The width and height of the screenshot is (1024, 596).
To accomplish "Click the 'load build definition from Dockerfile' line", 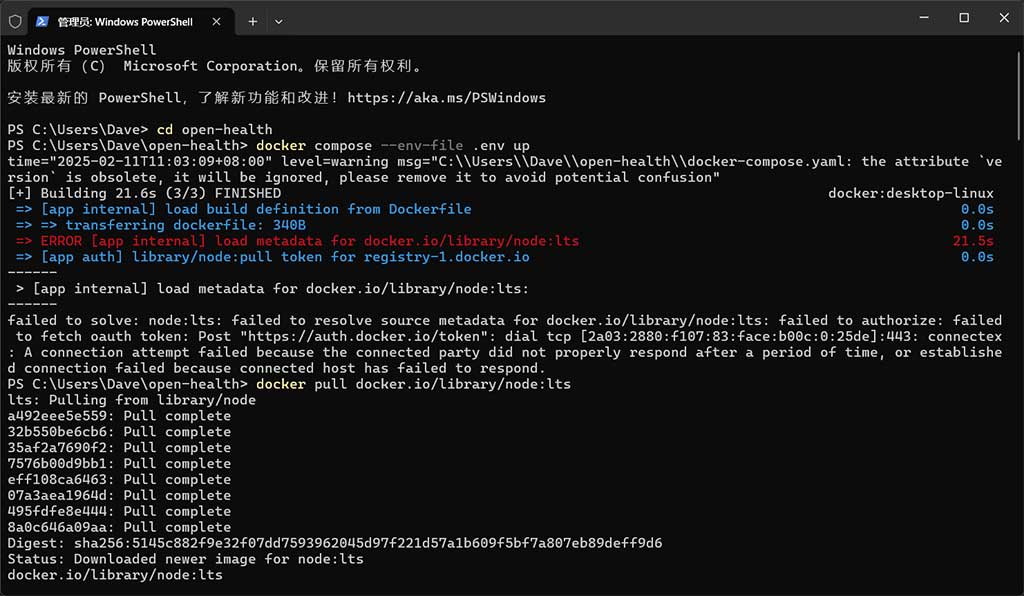I will point(244,209).
